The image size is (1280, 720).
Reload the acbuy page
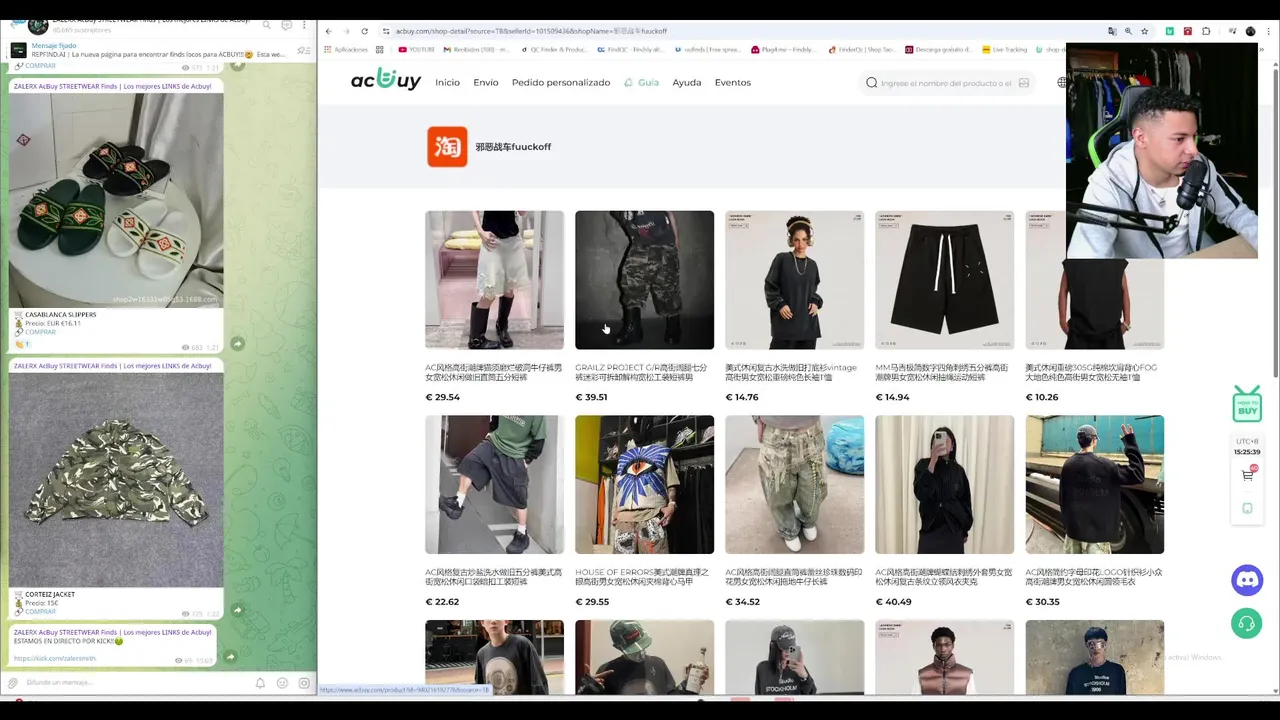pos(364,31)
